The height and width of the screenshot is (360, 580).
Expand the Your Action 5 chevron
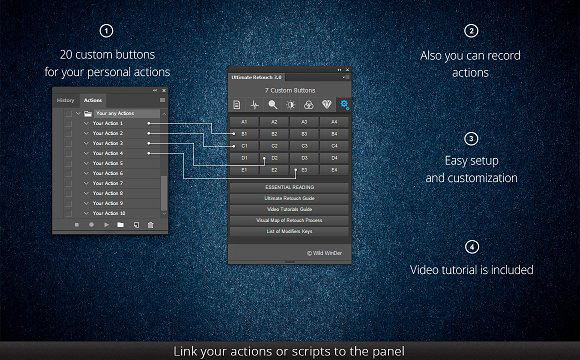coord(86,163)
